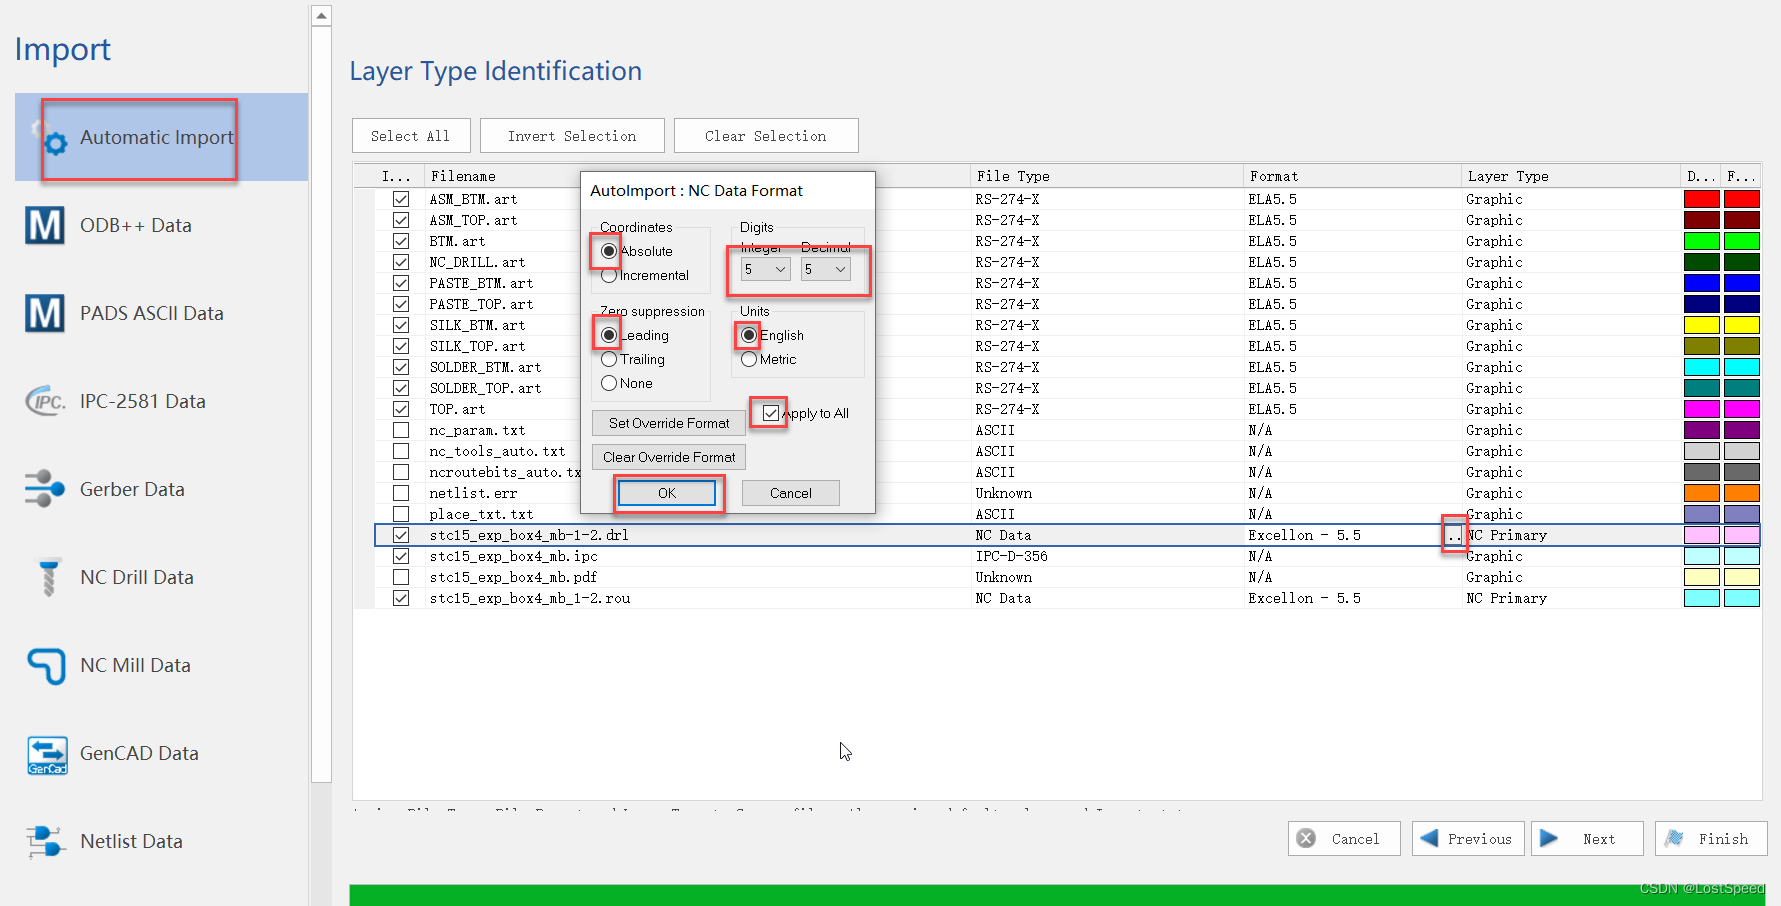Viewport: 1781px width, 906px height.
Task: Open the NC Drill Data icon
Action: point(48,577)
